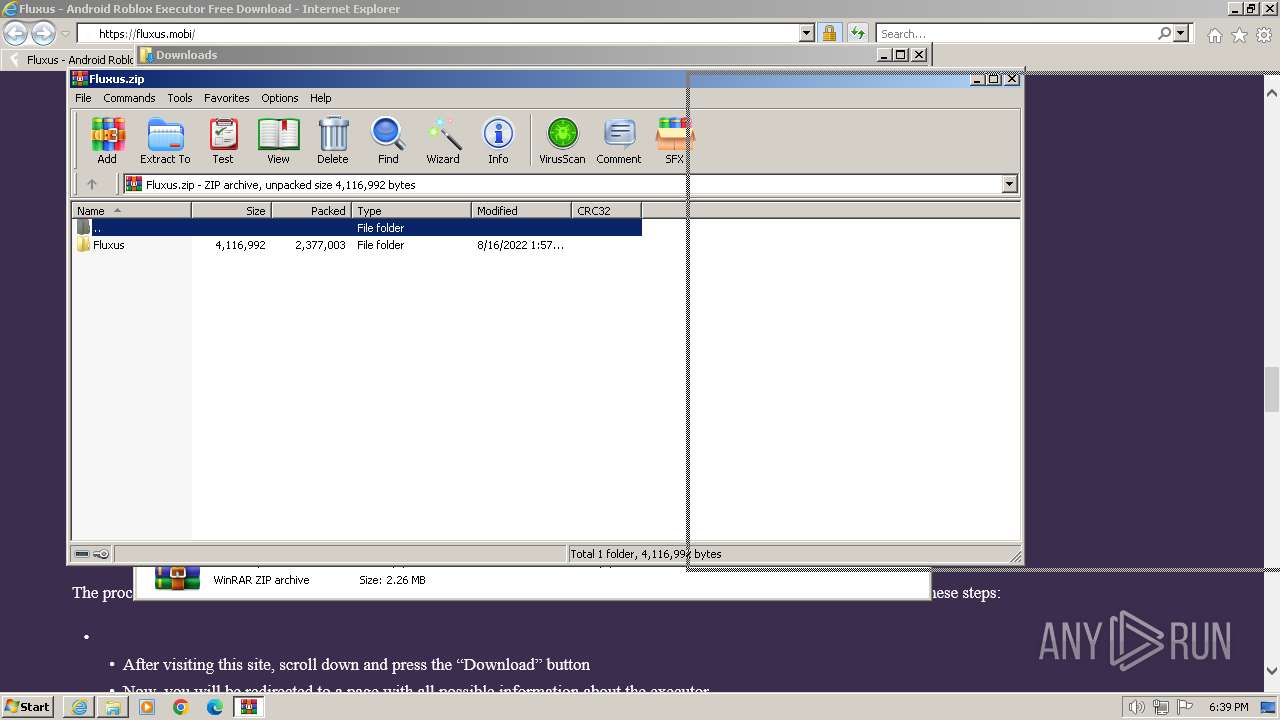Click the Windows Start button
Screen dimensions: 1280x720
pos(28,706)
